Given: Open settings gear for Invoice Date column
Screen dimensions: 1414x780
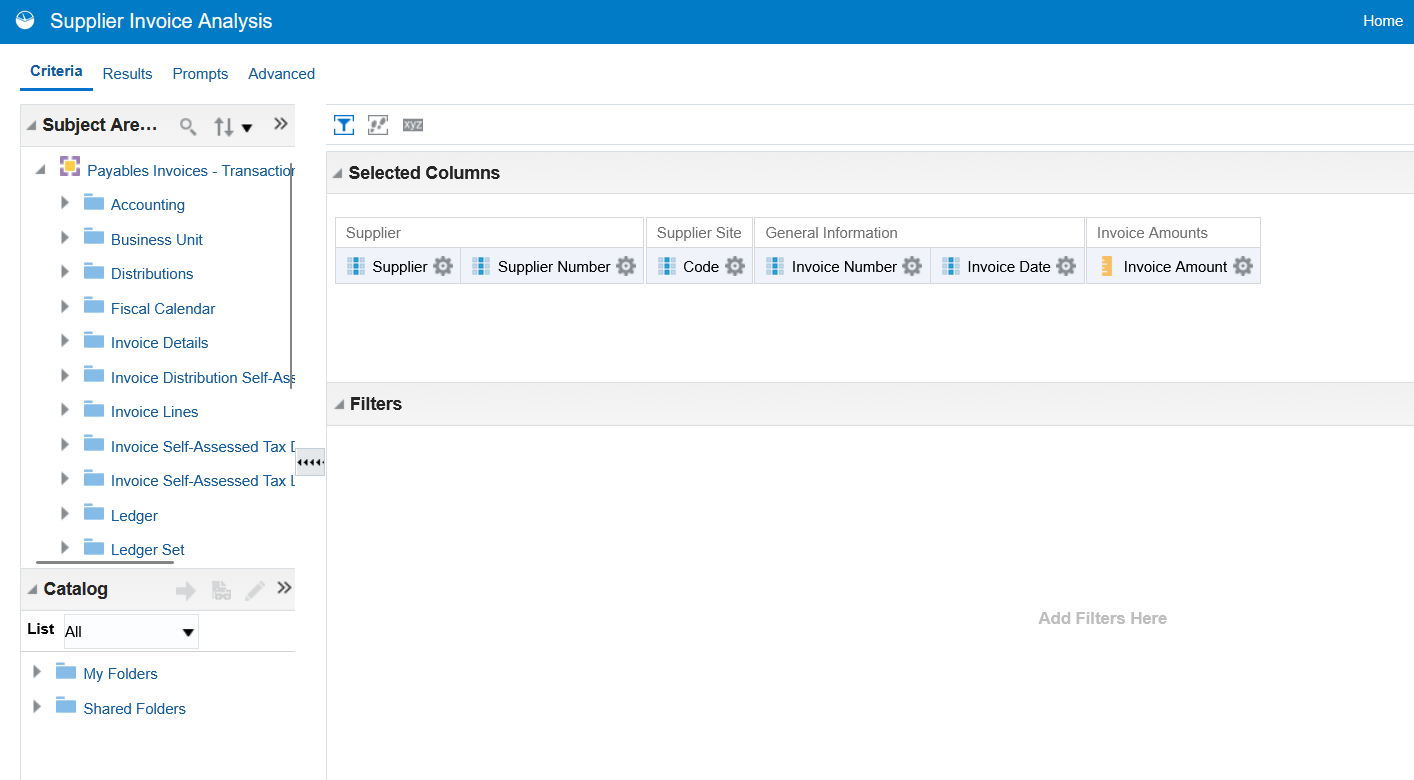Looking at the screenshot, I should (1066, 267).
